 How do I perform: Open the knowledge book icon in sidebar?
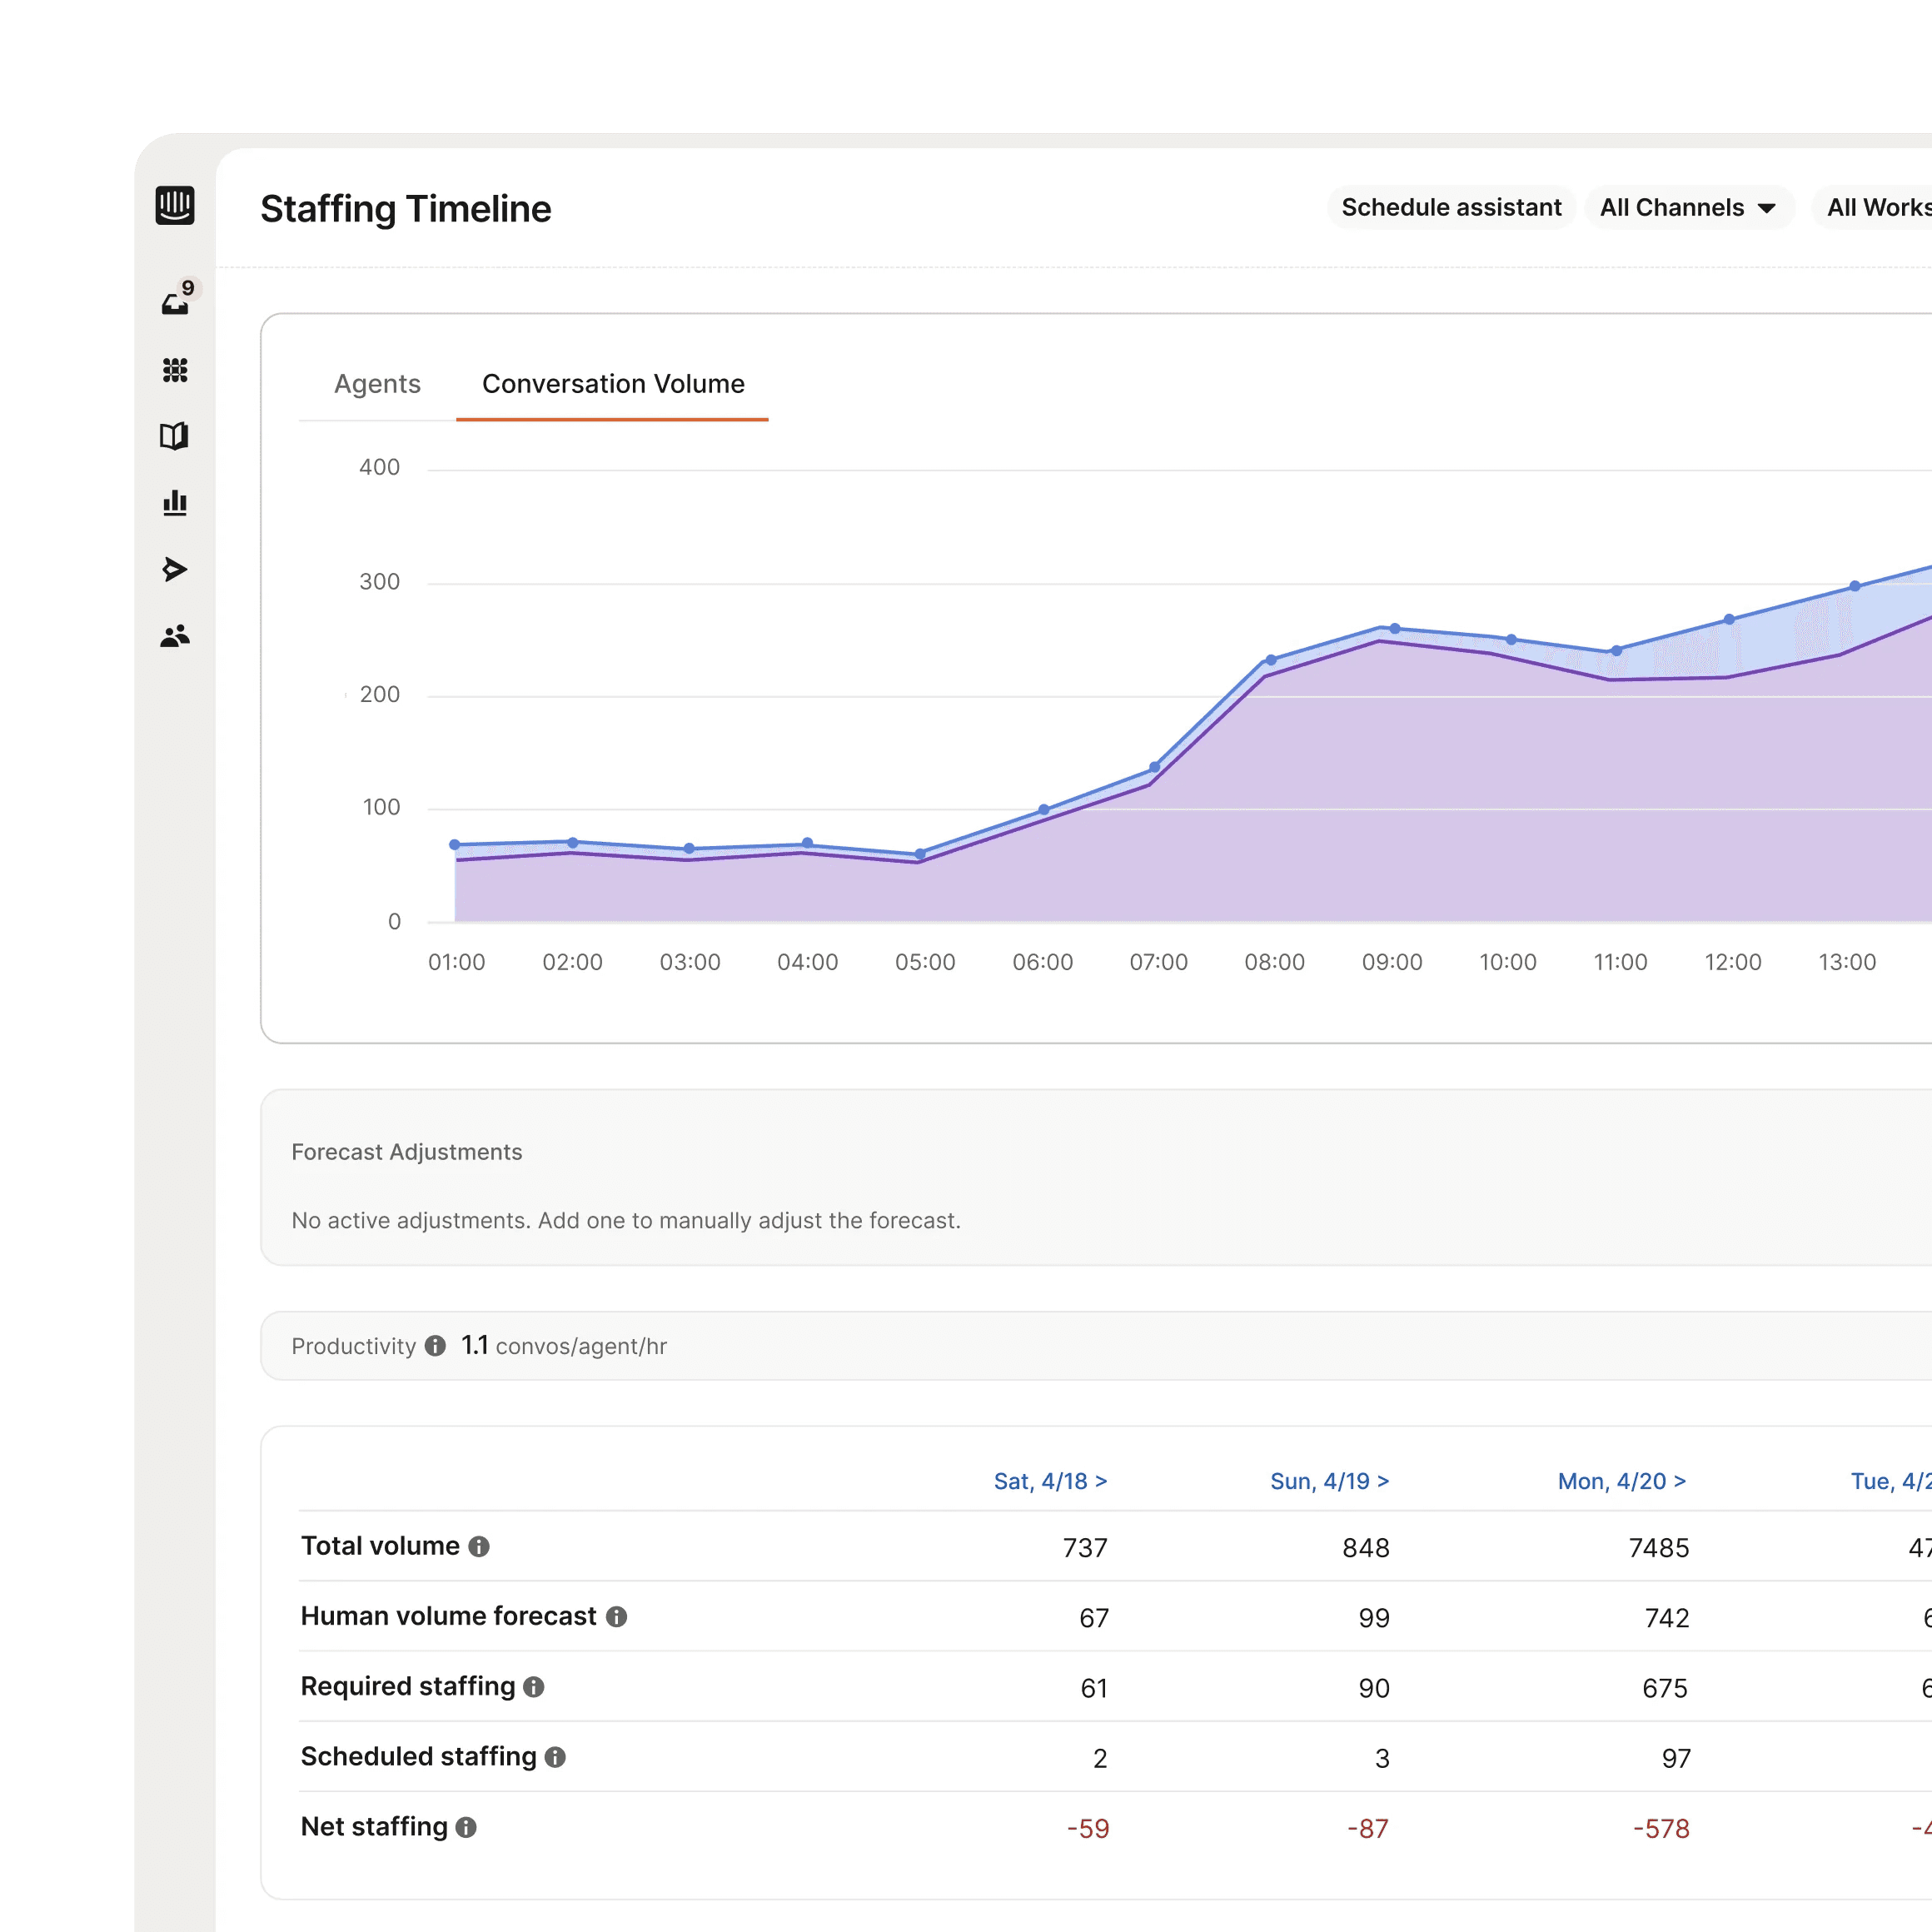[x=174, y=436]
